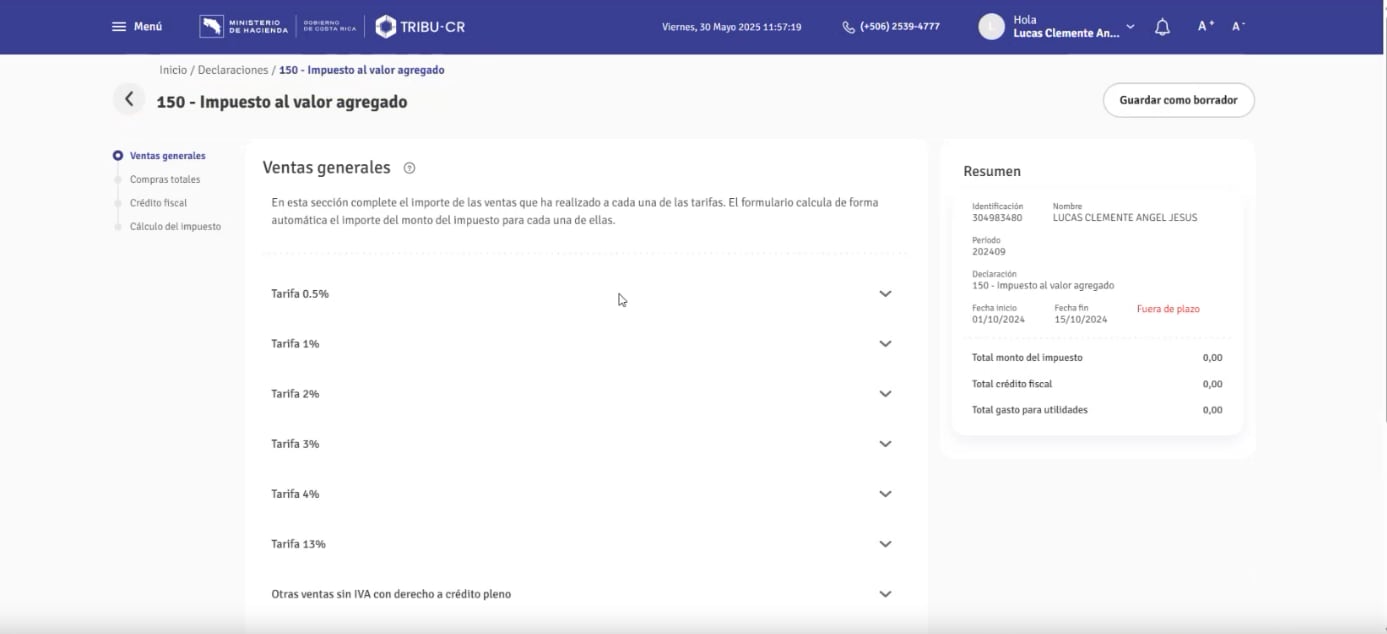Open the notifications bell
The image size is (1387, 634).
pos(1162,26)
